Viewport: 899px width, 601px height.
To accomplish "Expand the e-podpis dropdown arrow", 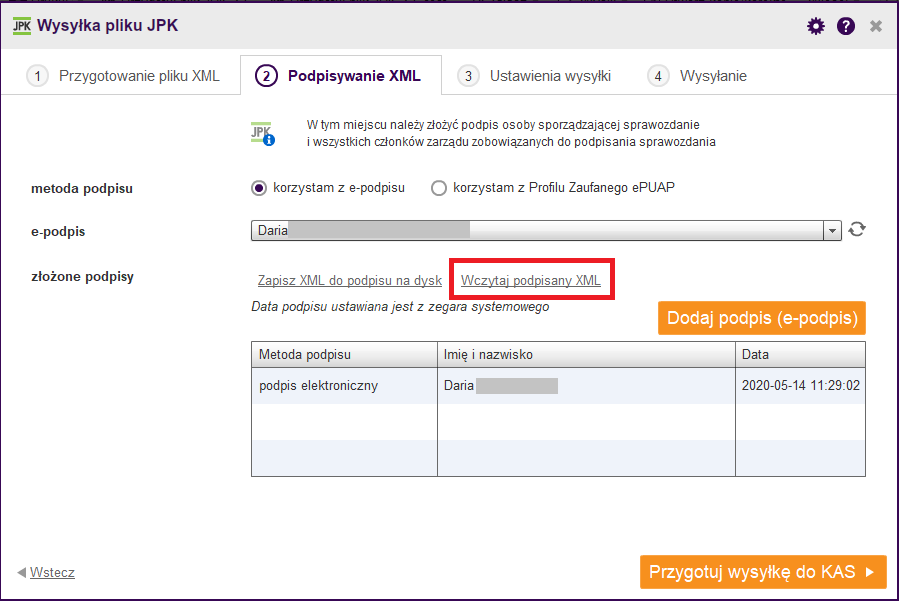I will click(832, 231).
